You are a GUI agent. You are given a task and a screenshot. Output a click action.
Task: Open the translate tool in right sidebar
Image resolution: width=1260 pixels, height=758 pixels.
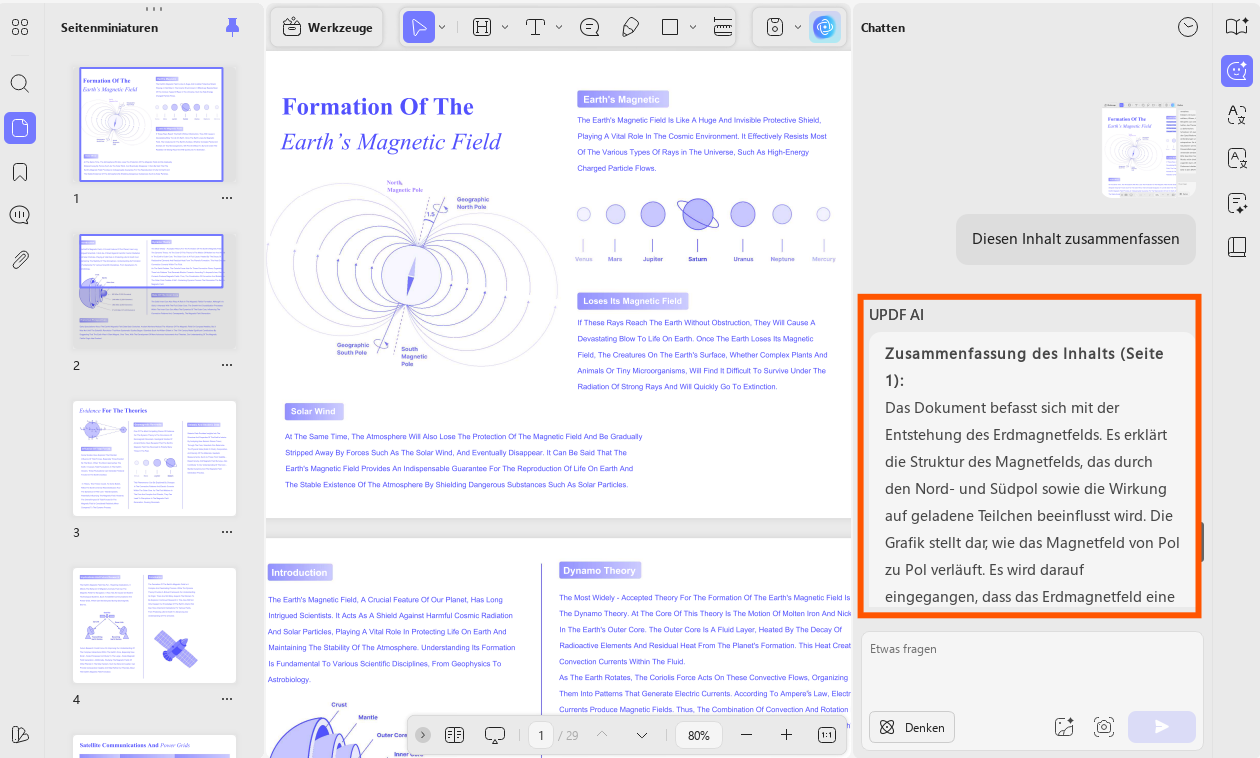tap(1237, 115)
